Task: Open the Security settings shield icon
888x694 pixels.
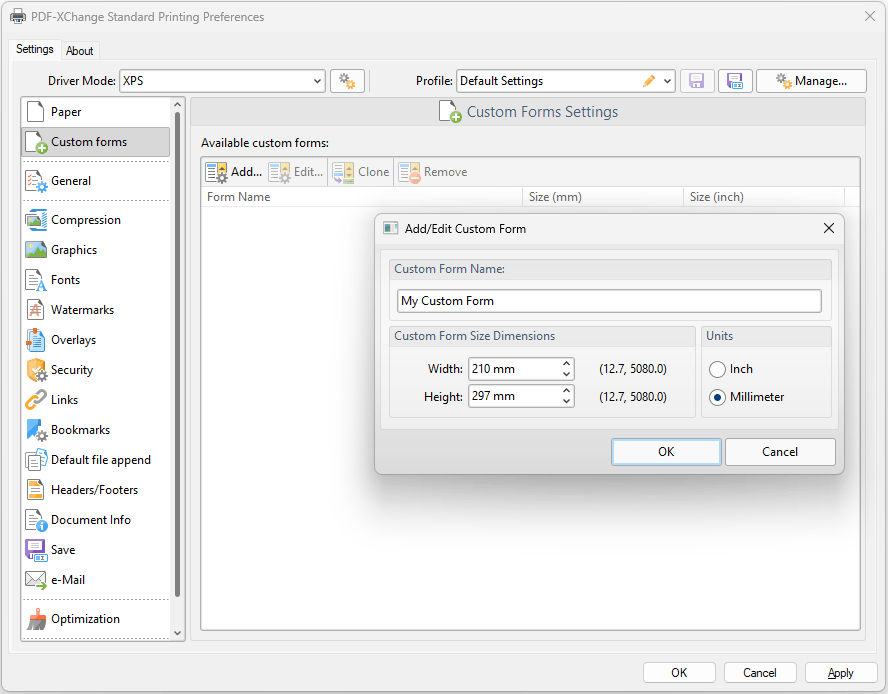Action: click(36, 370)
